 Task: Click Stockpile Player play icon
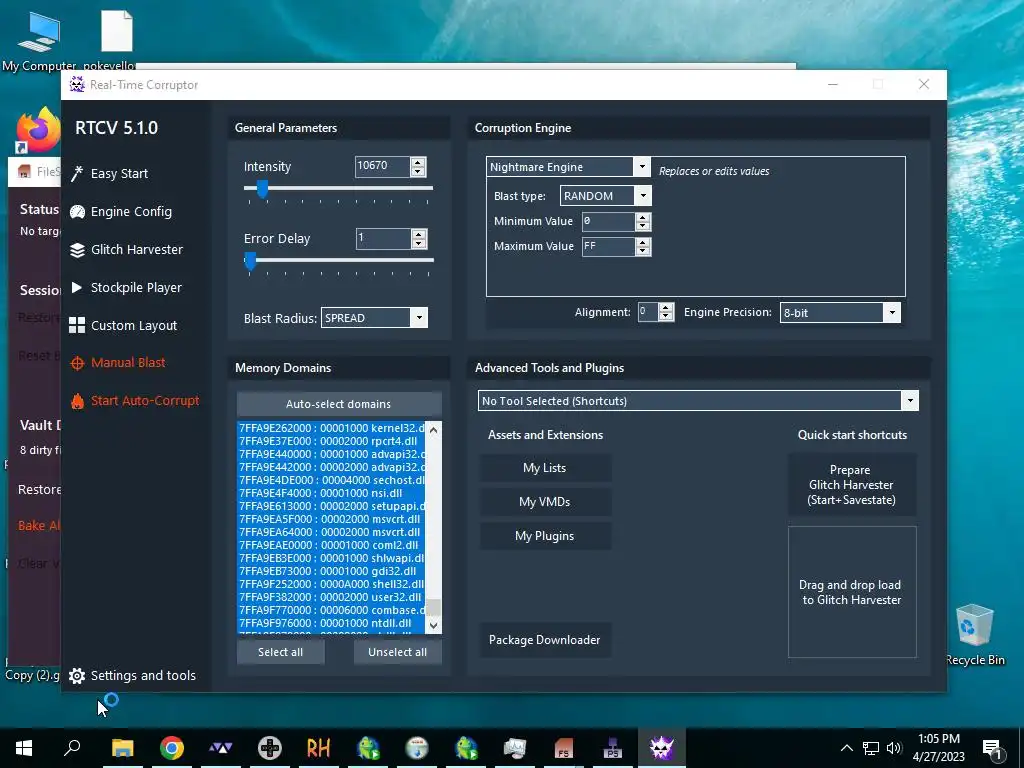(x=76, y=287)
